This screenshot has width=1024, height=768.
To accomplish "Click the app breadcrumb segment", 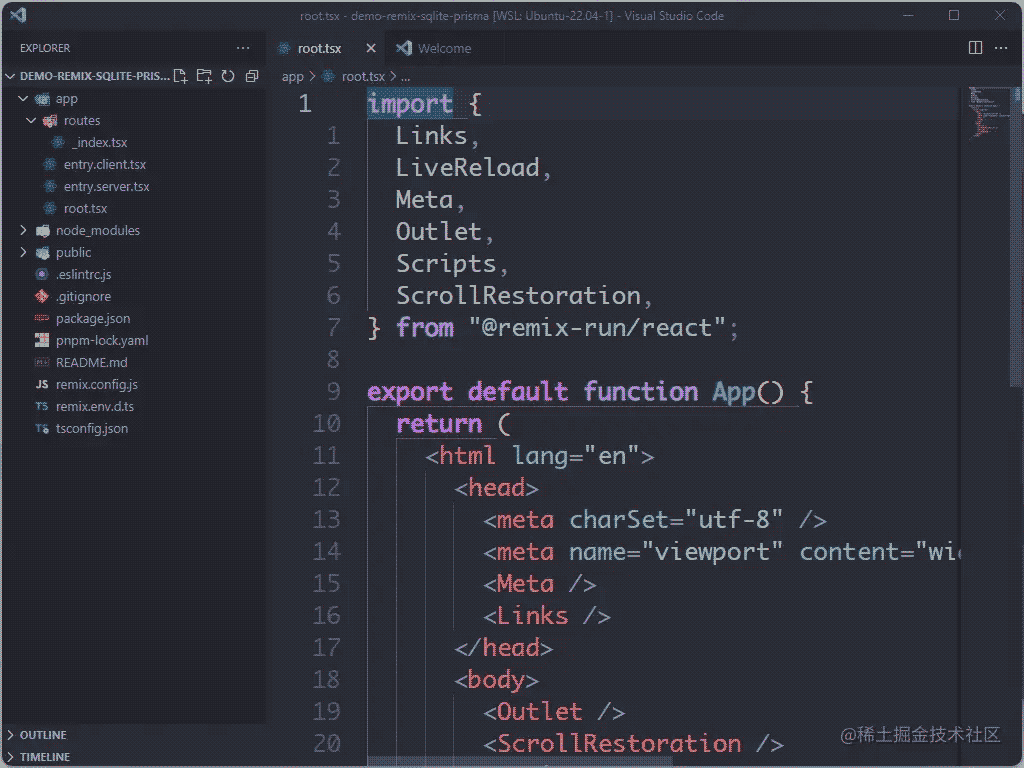I will click(x=292, y=76).
